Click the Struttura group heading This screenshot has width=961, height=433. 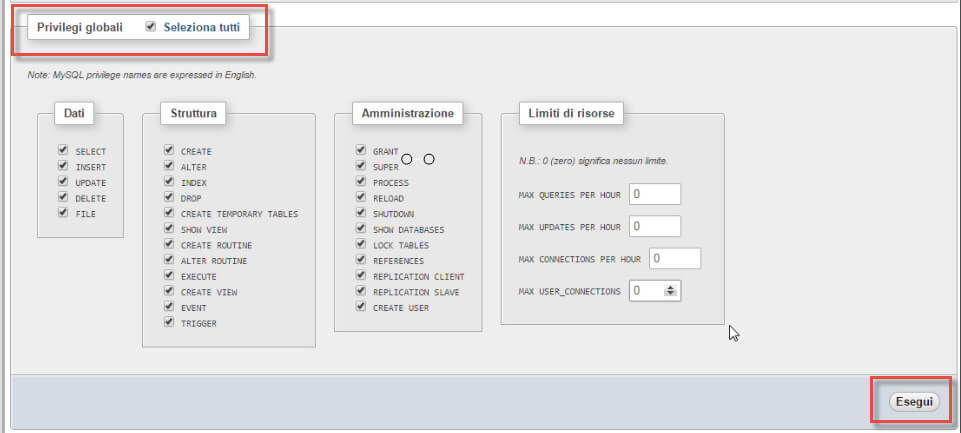pyautogui.click(x=193, y=113)
